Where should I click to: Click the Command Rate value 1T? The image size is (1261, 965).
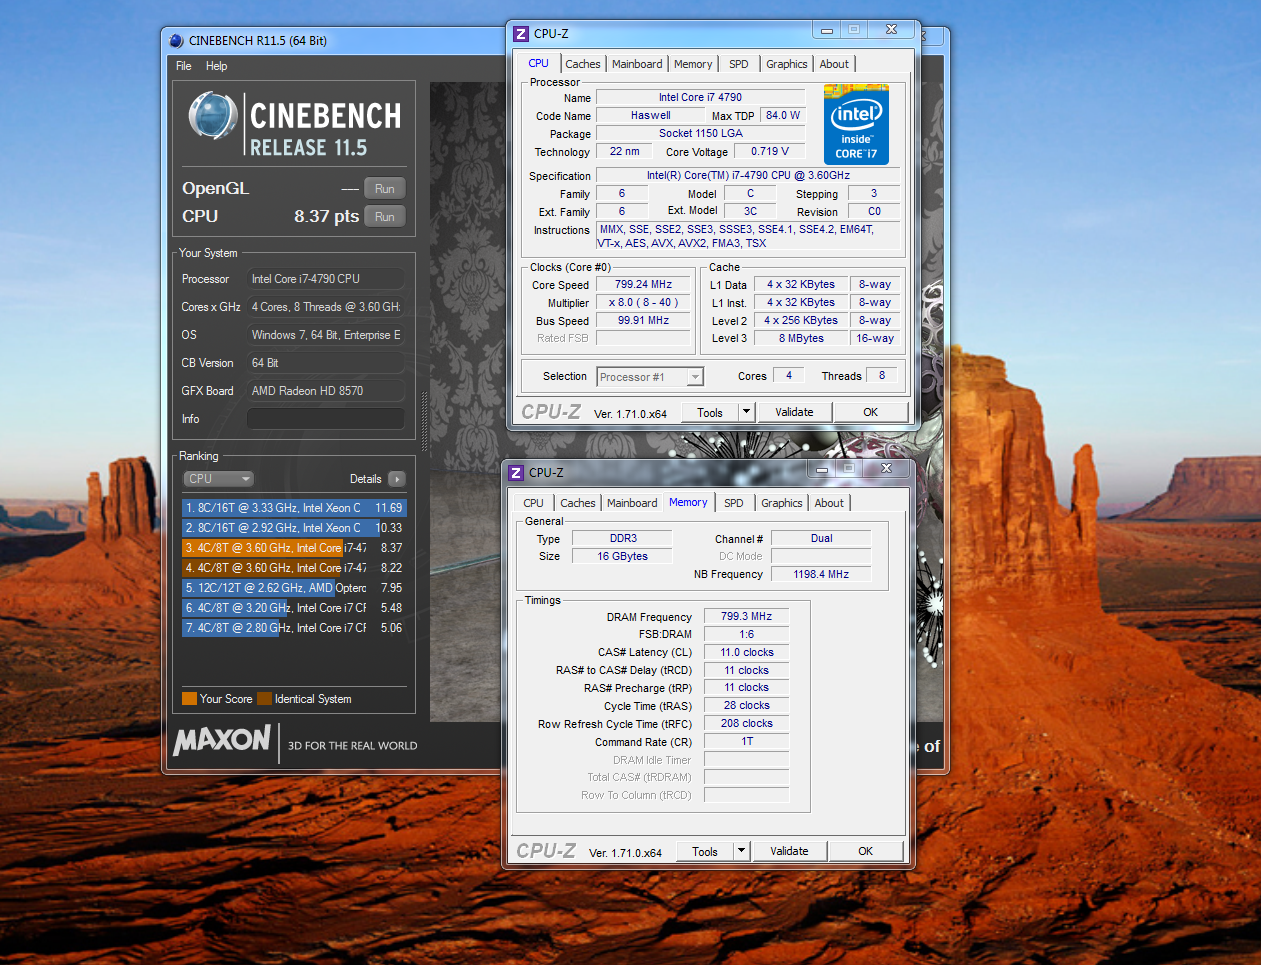point(747,742)
